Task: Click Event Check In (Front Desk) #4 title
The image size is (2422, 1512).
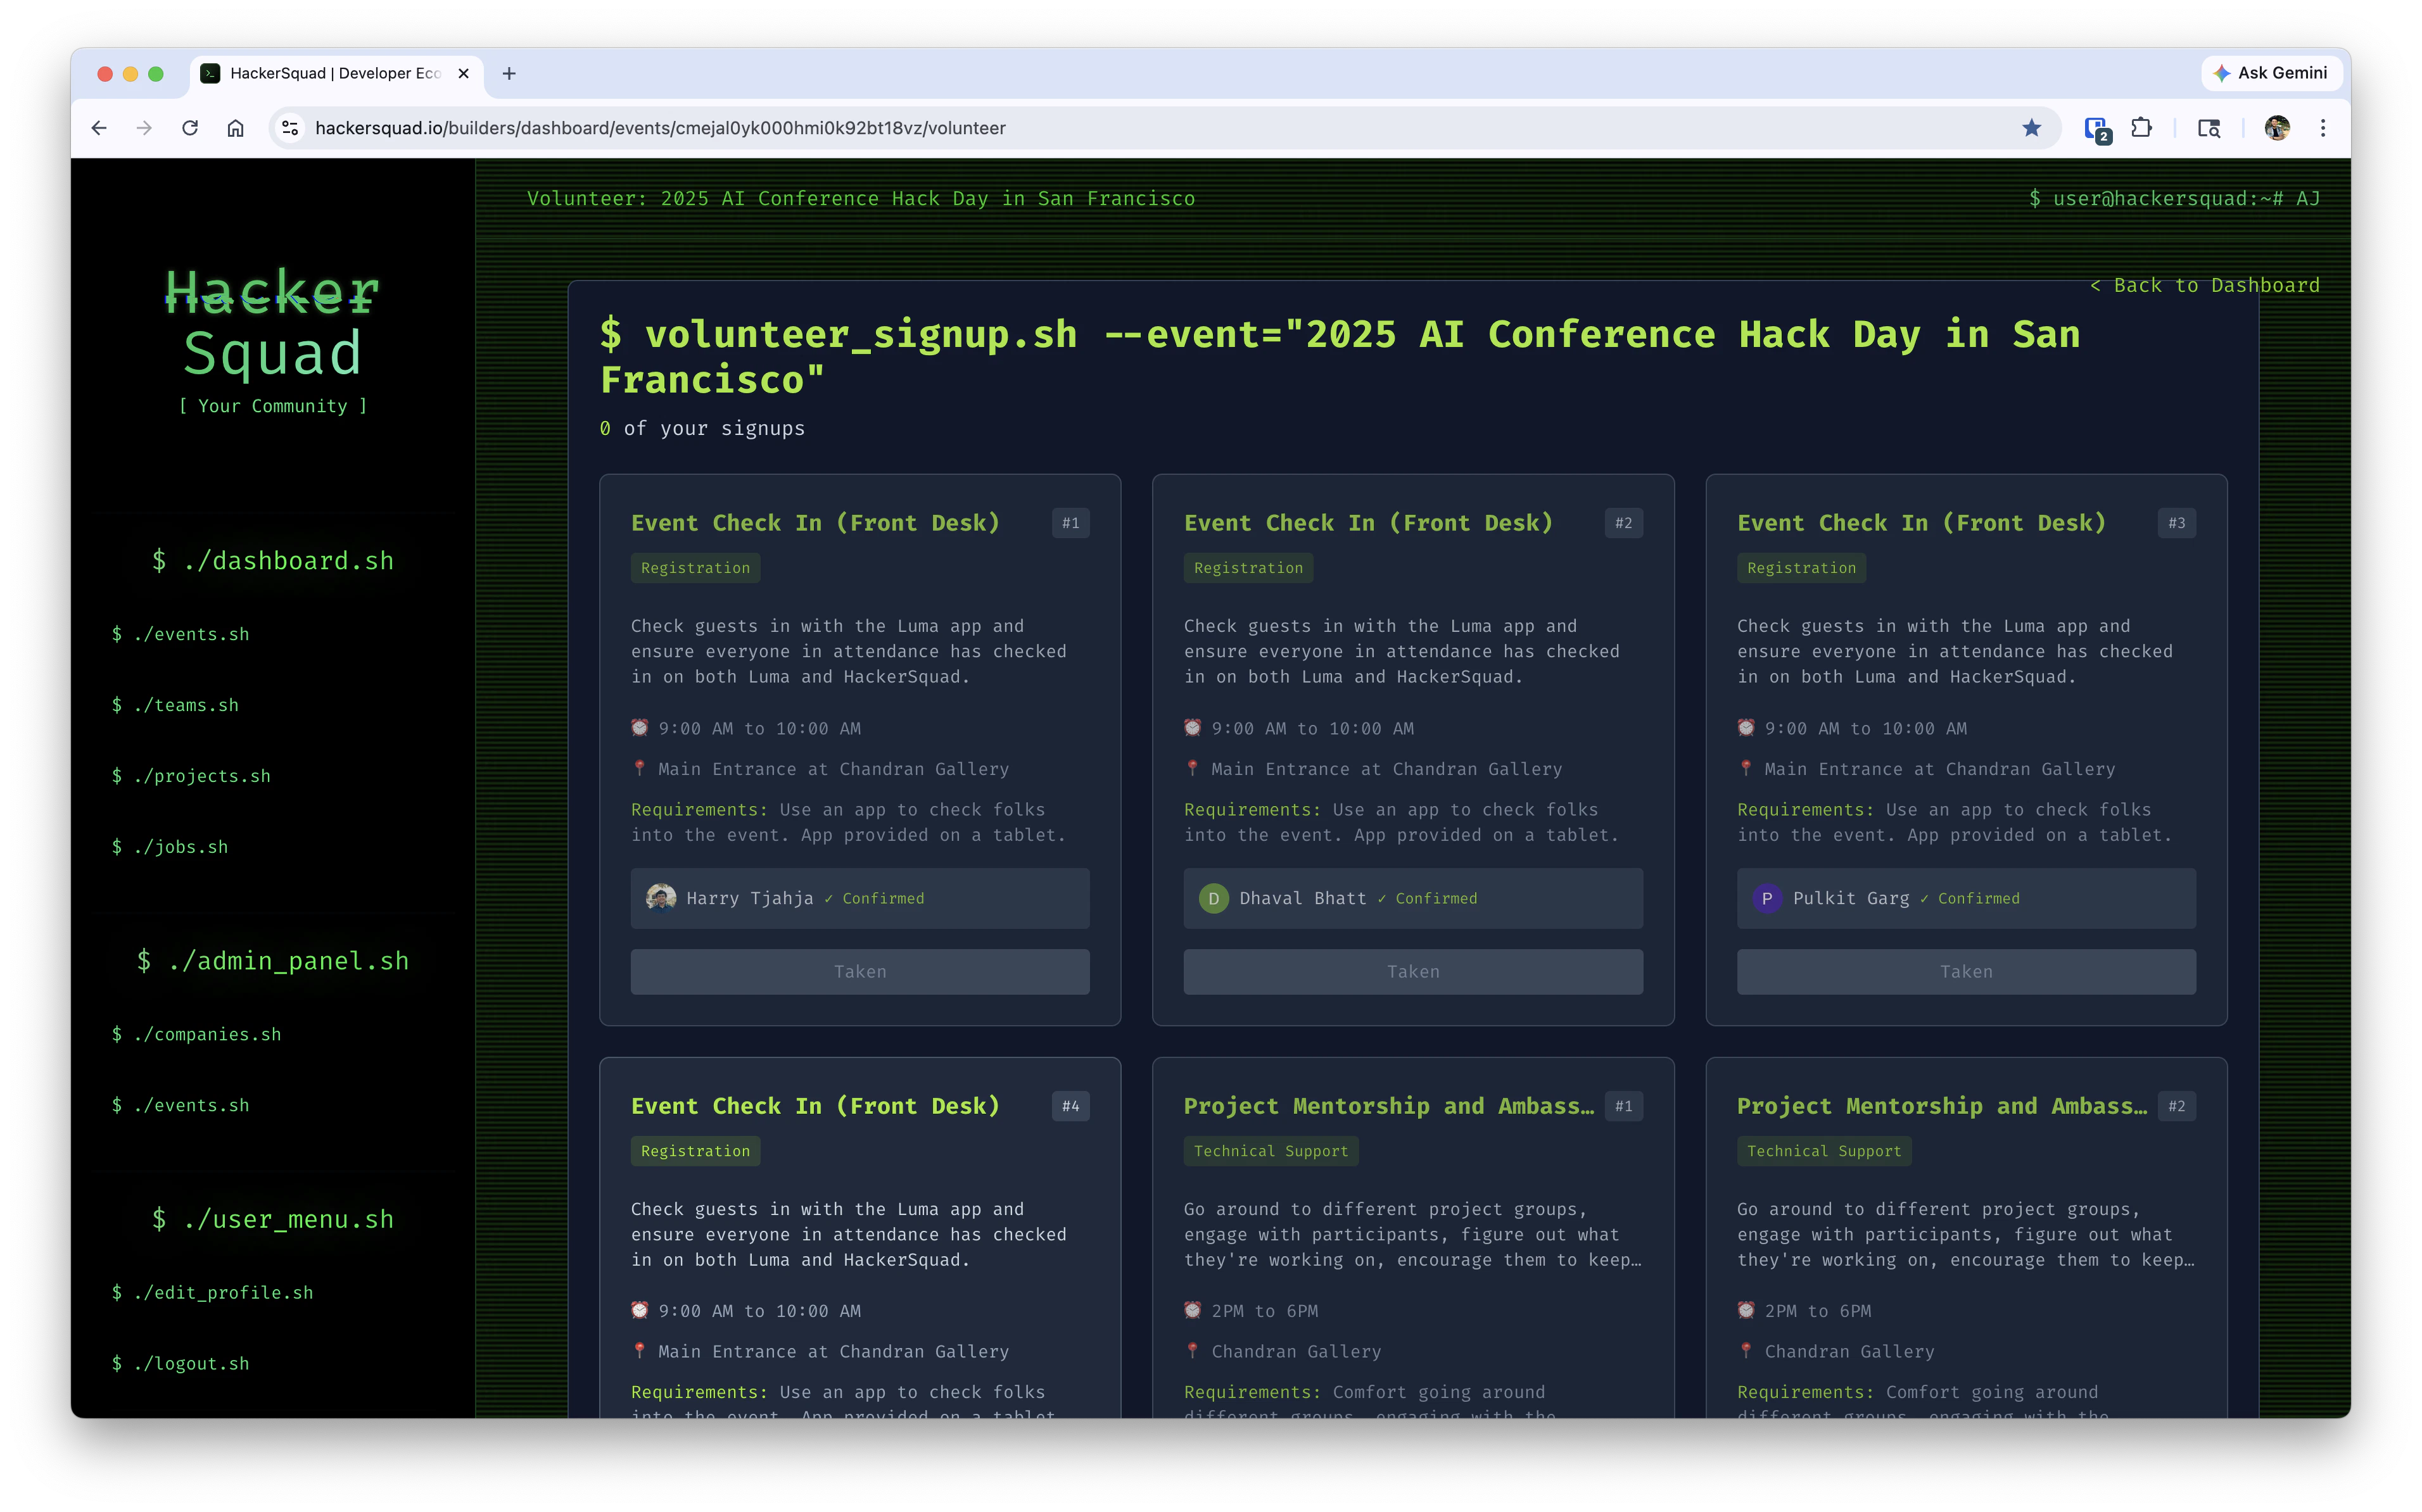Action: point(815,1106)
